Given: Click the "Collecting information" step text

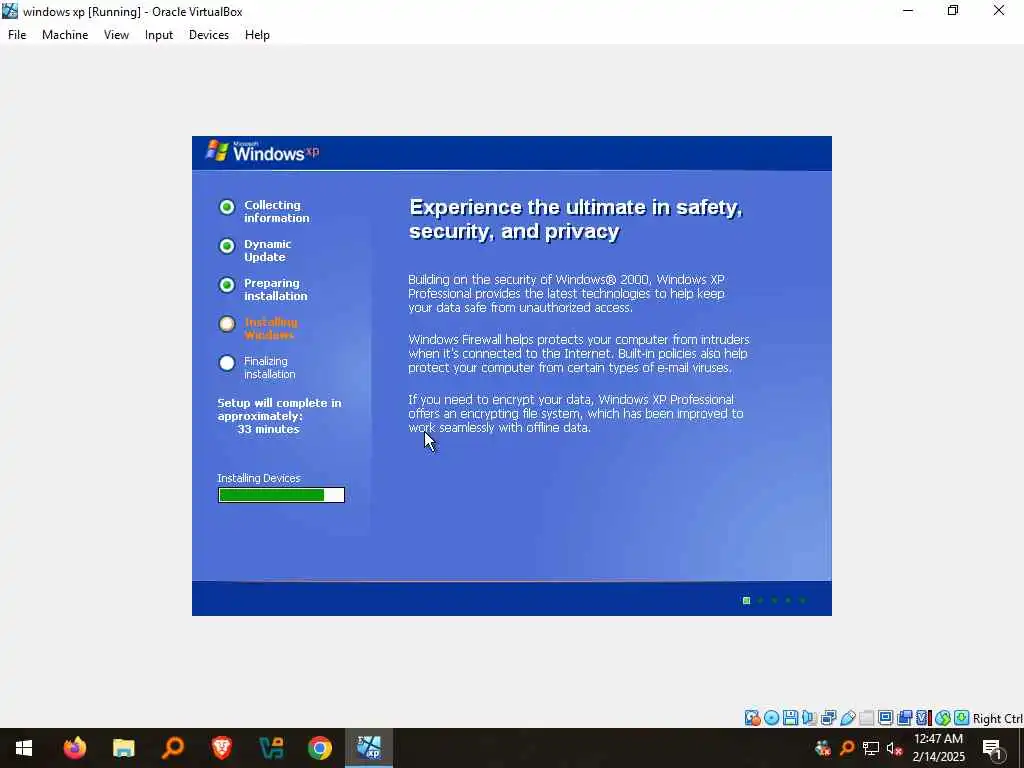Looking at the screenshot, I should tap(276, 212).
